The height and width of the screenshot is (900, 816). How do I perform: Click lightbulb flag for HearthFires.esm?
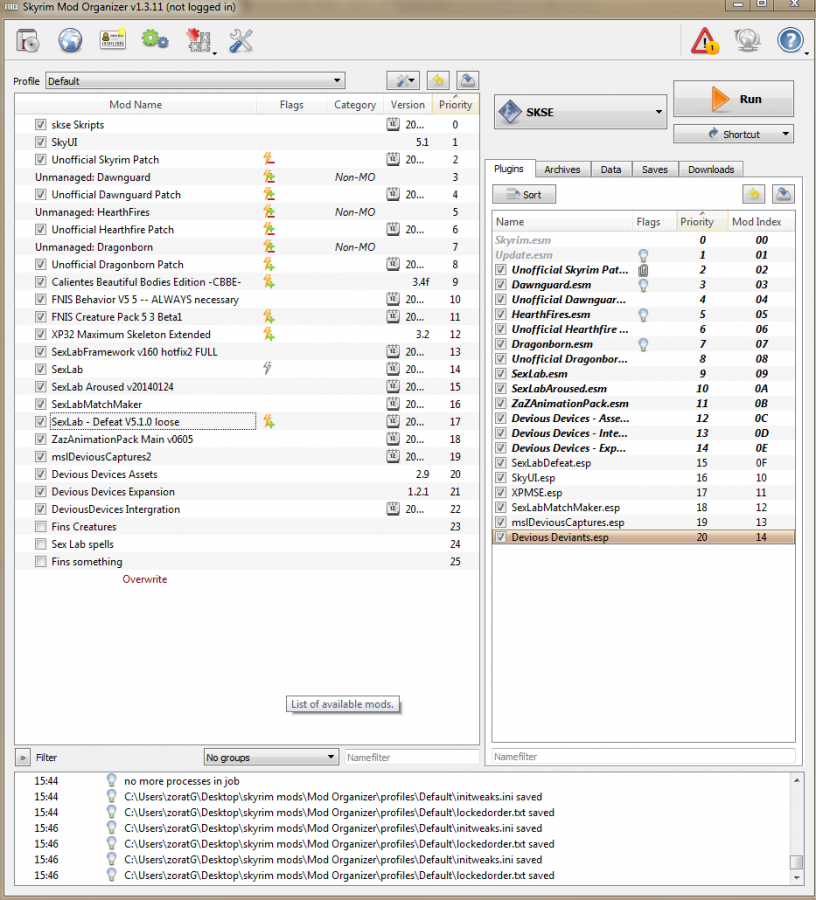click(x=643, y=315)
